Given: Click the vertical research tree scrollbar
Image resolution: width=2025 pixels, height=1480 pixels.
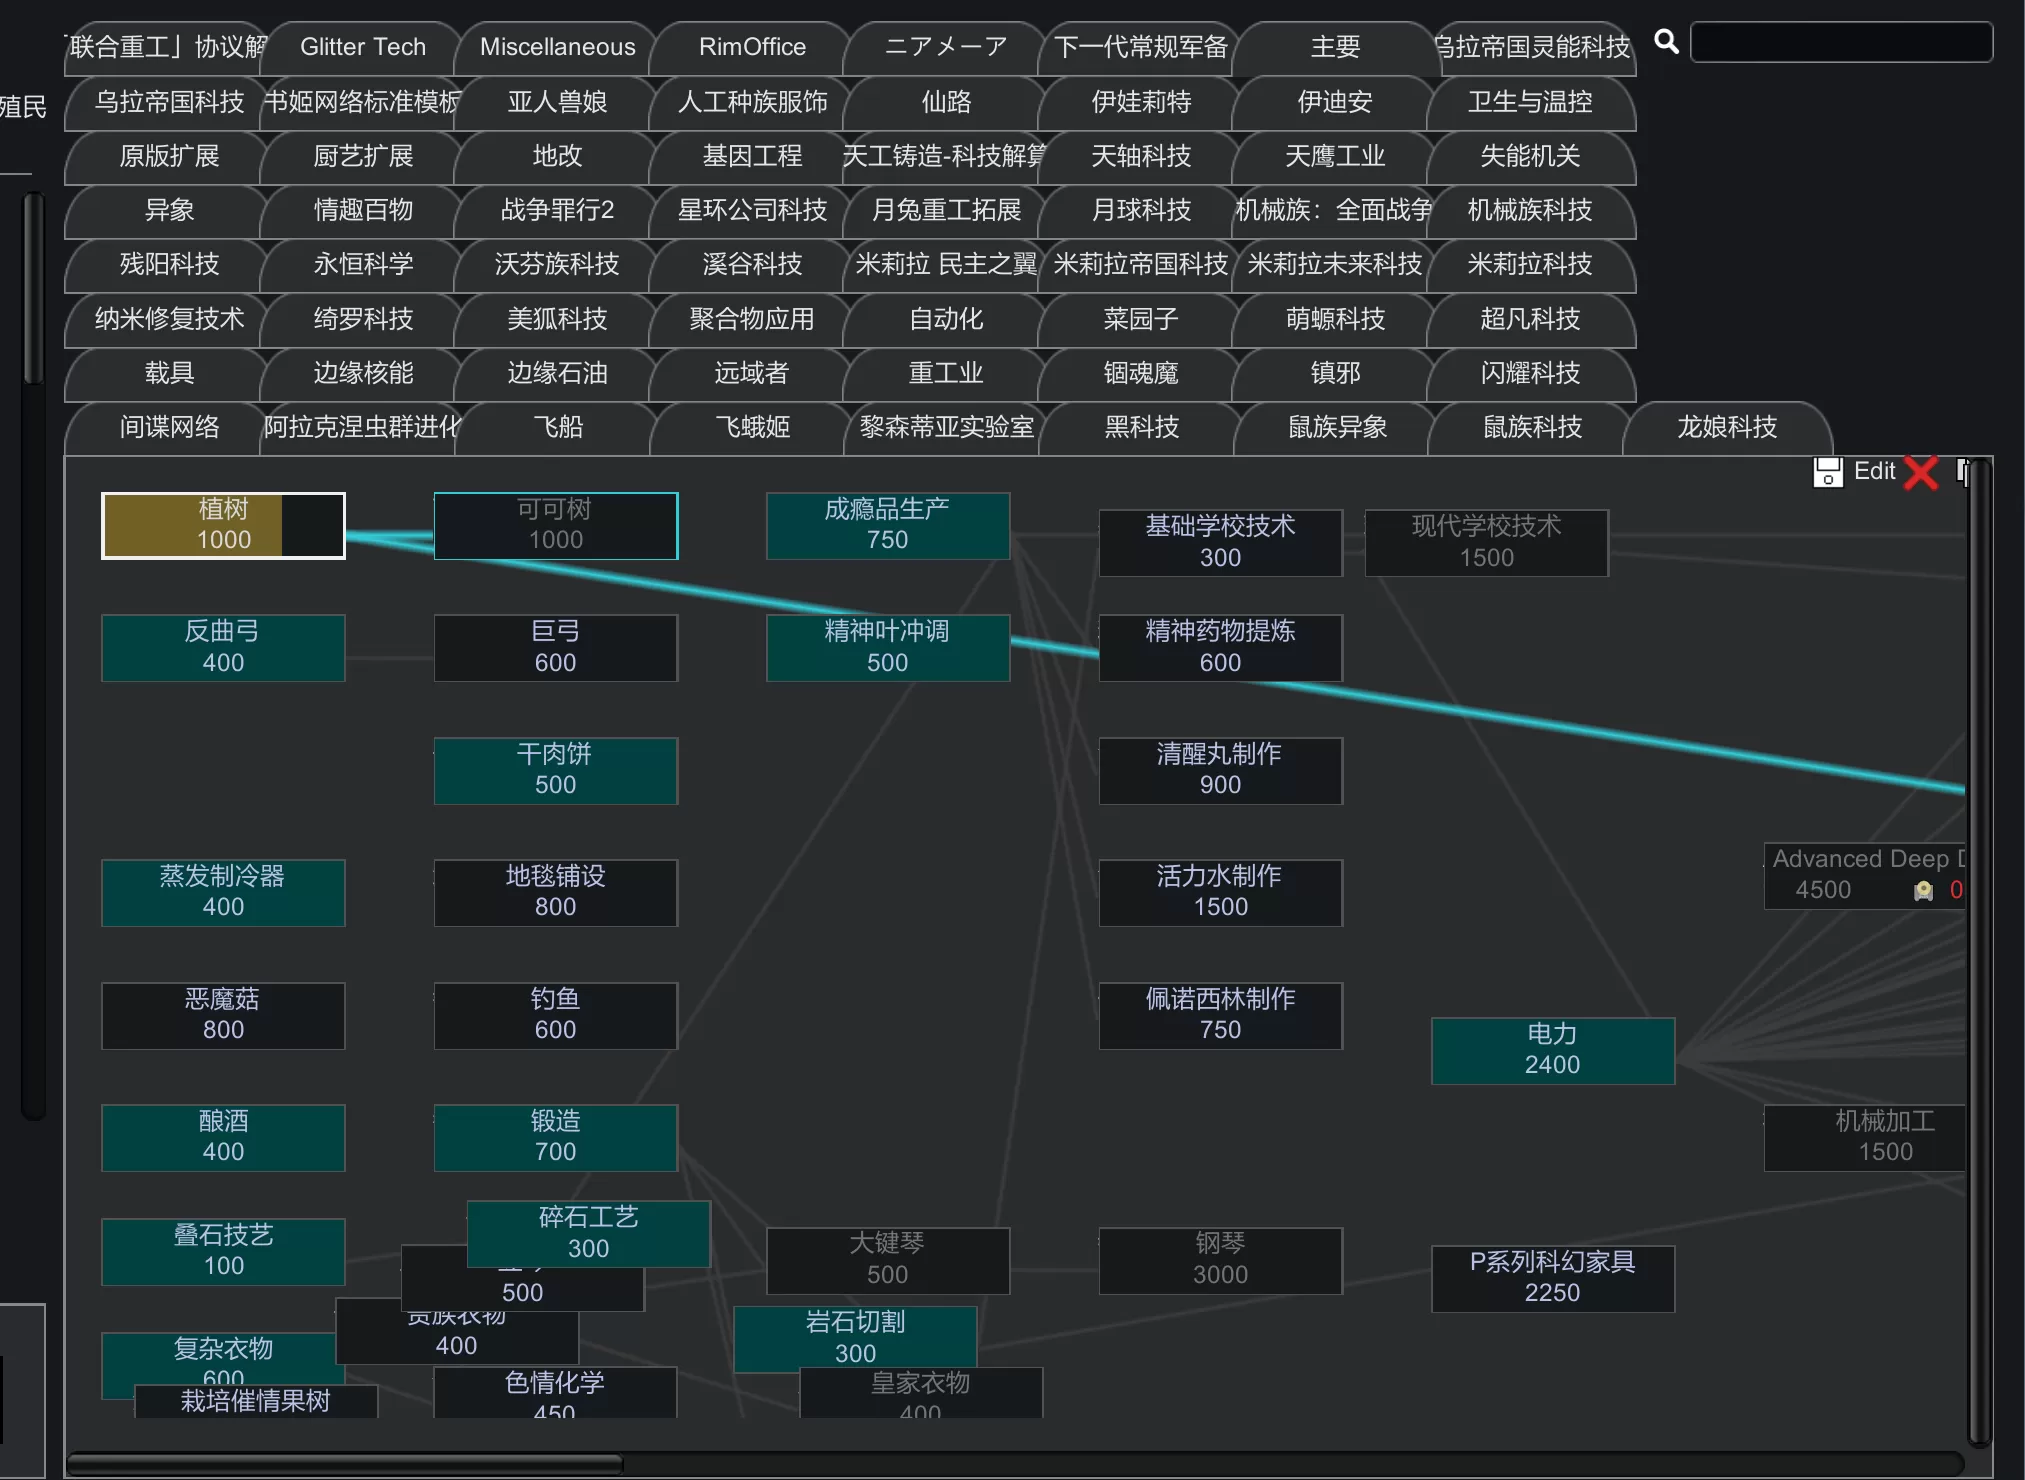Looking at the screenshot, I should coord(1978,950).
